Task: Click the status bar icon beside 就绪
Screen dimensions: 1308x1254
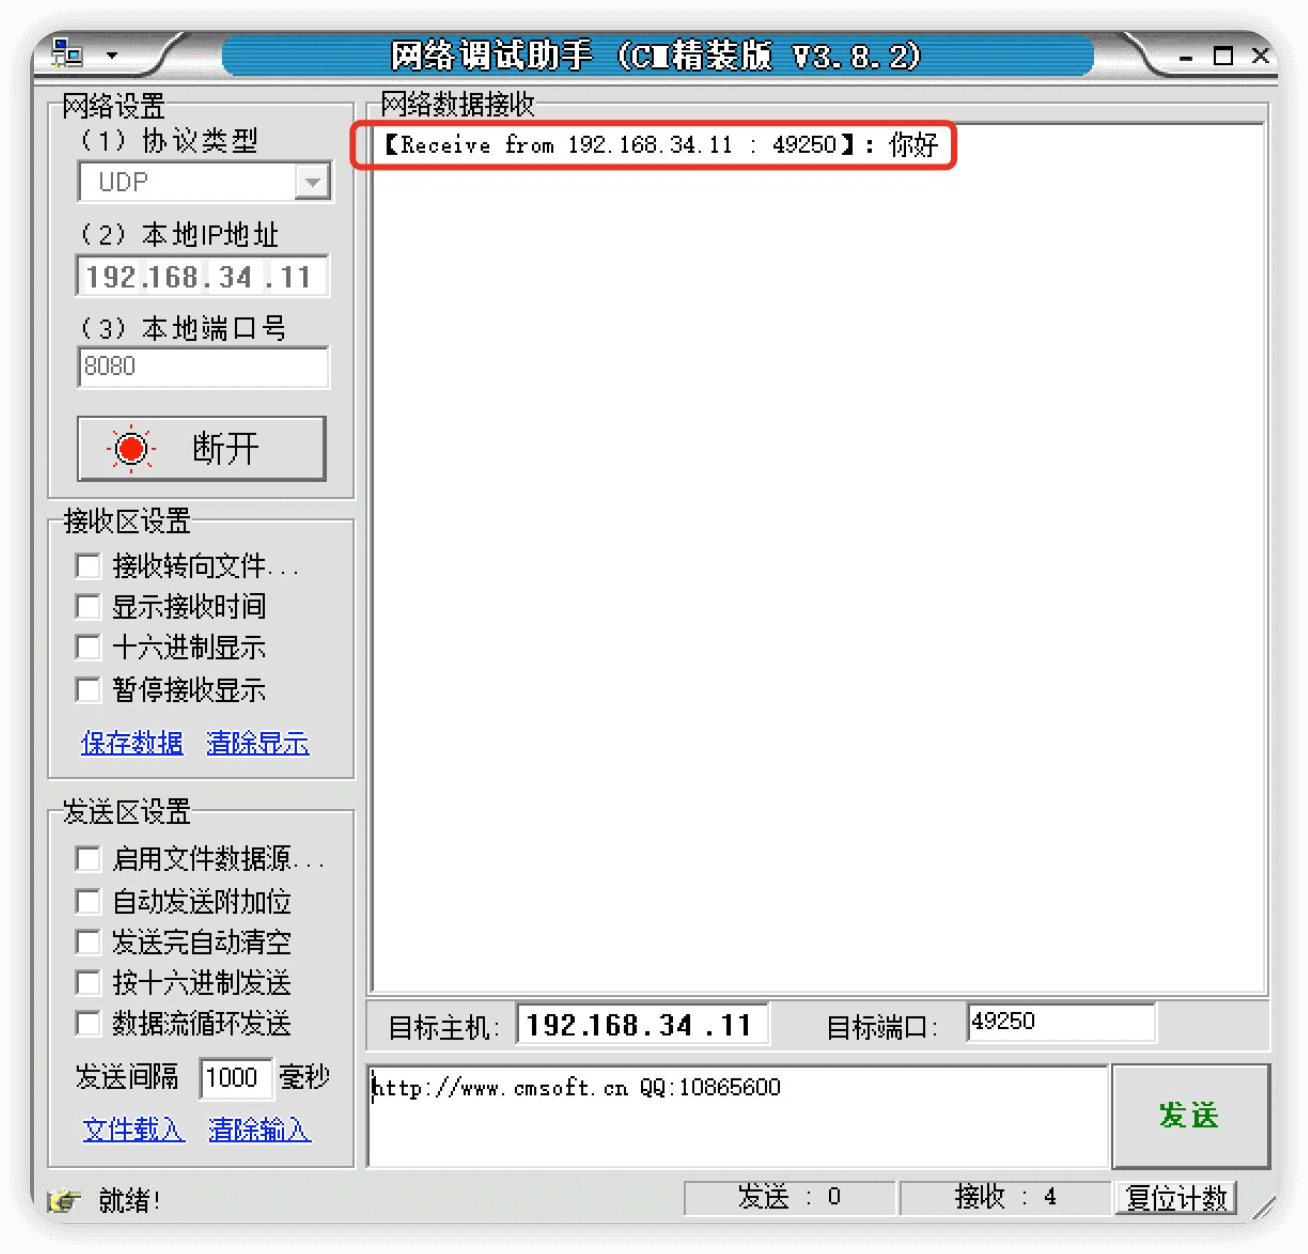Action: coord(64,1200)
